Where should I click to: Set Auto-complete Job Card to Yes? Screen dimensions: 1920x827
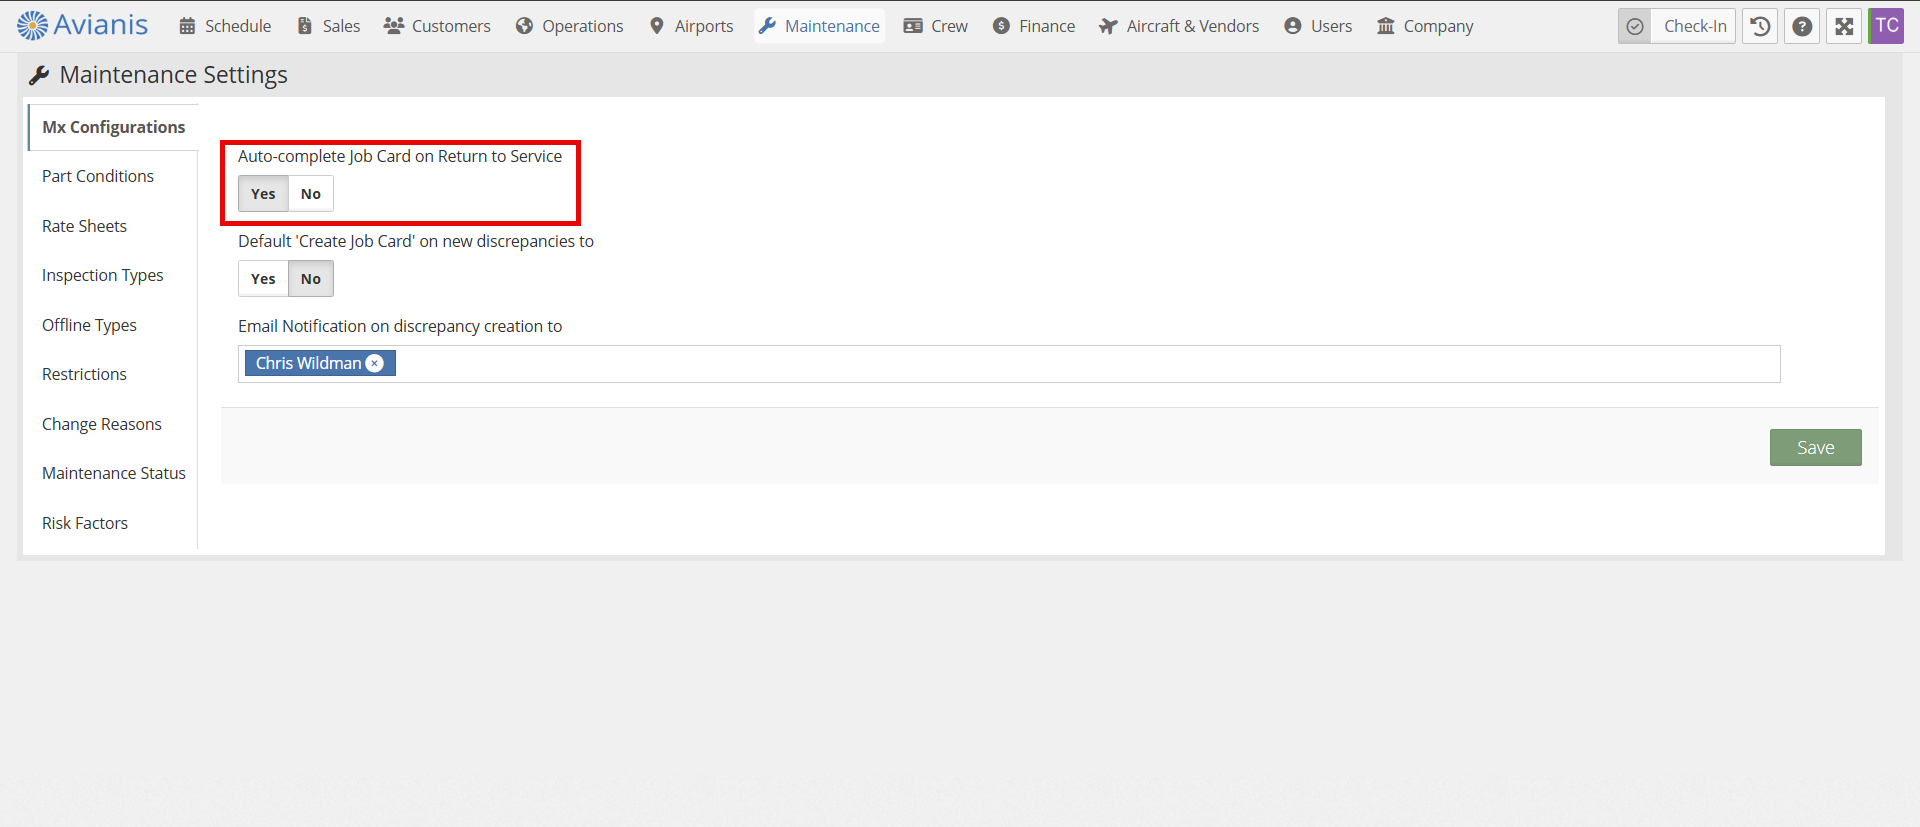pos(263,194)
